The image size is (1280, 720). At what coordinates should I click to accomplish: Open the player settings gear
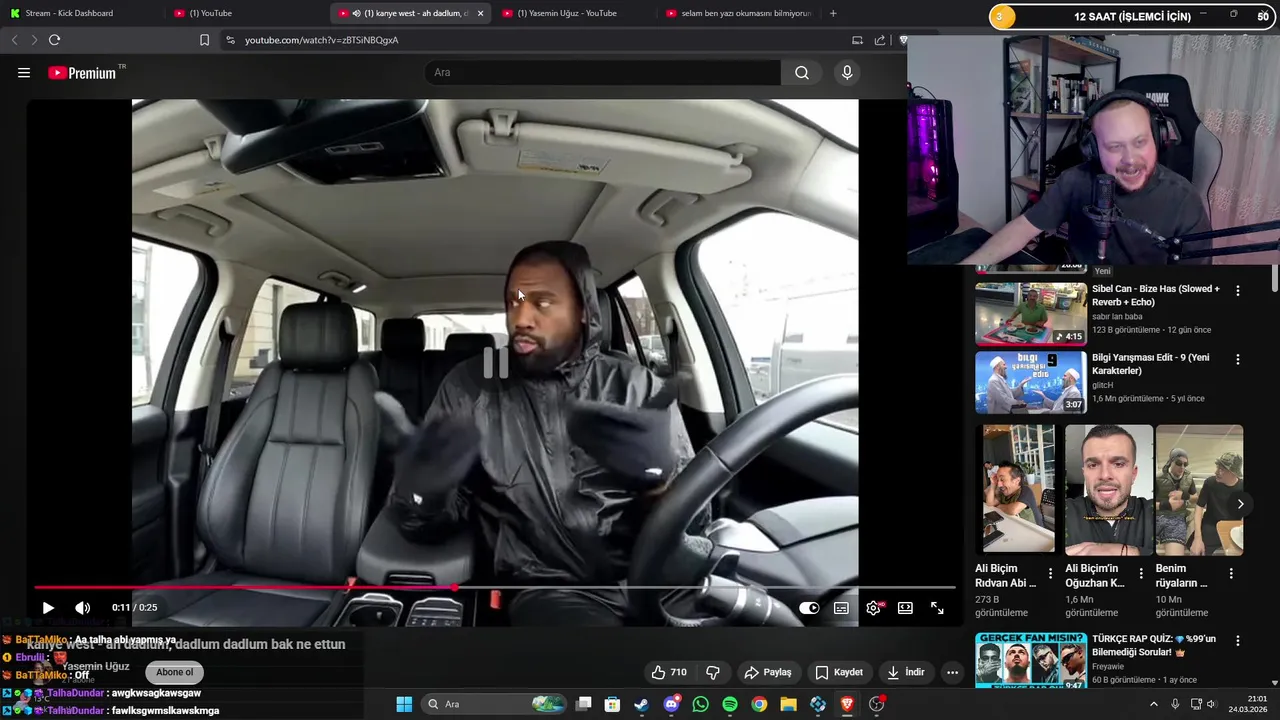pyautogui.click(x=874, y=608)
